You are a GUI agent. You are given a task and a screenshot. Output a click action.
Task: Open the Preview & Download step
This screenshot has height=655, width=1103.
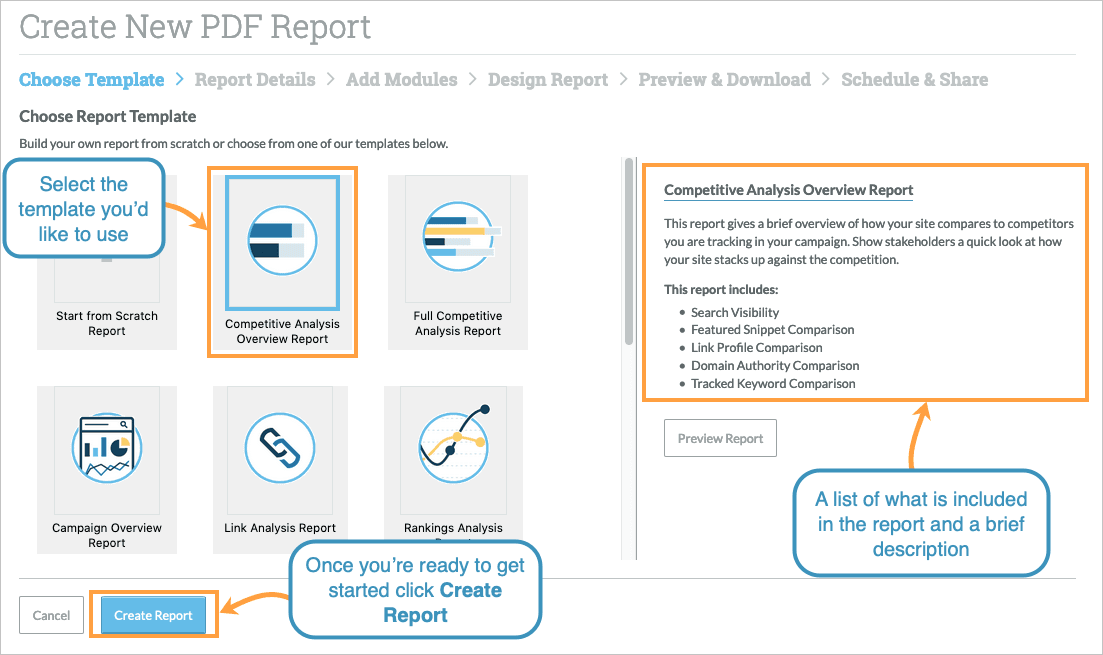(x=724, y=79)
